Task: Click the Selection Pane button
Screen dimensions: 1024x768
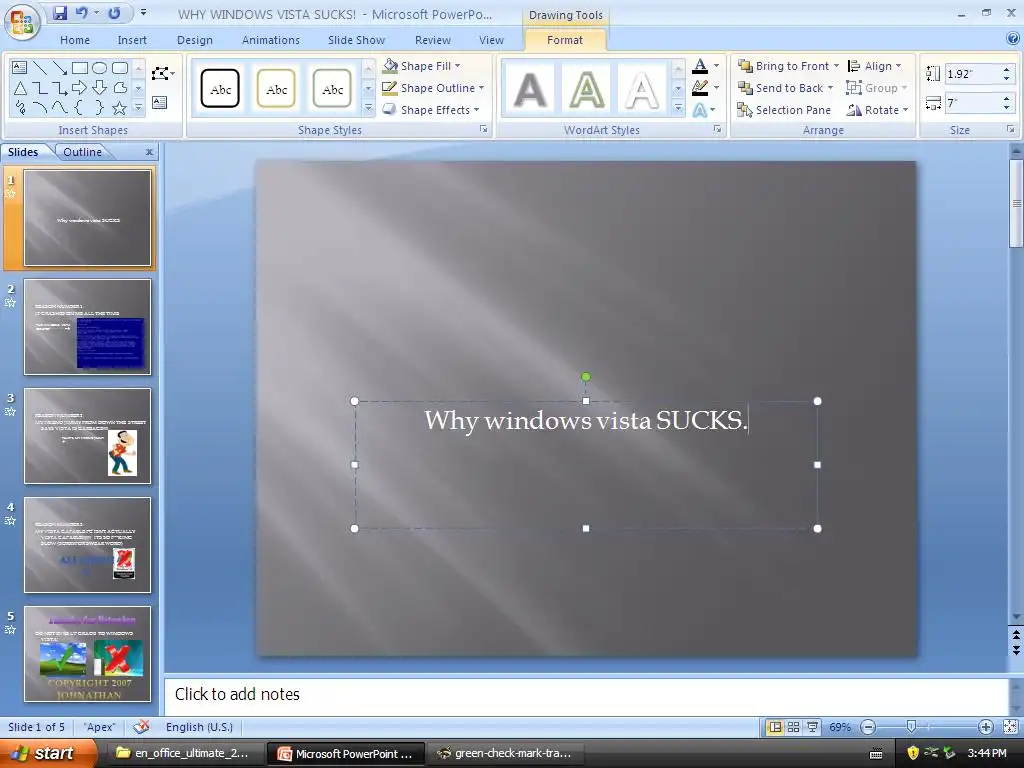Action: [784, 110]
